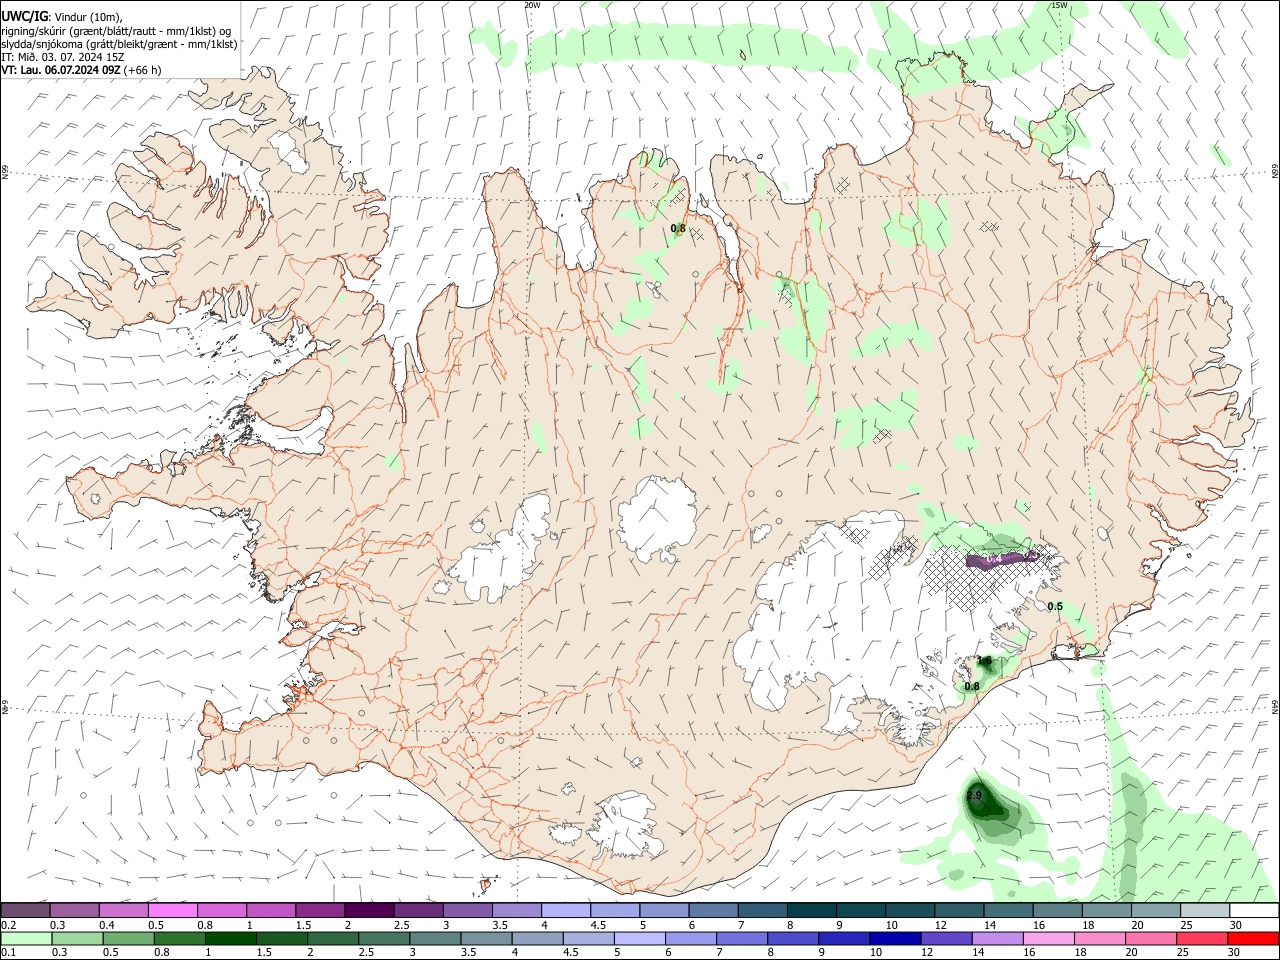The image size is (1280, 960).
Task: Pick bottom-row navy swatch between 10 and 12
Action: tap(894, 938)
